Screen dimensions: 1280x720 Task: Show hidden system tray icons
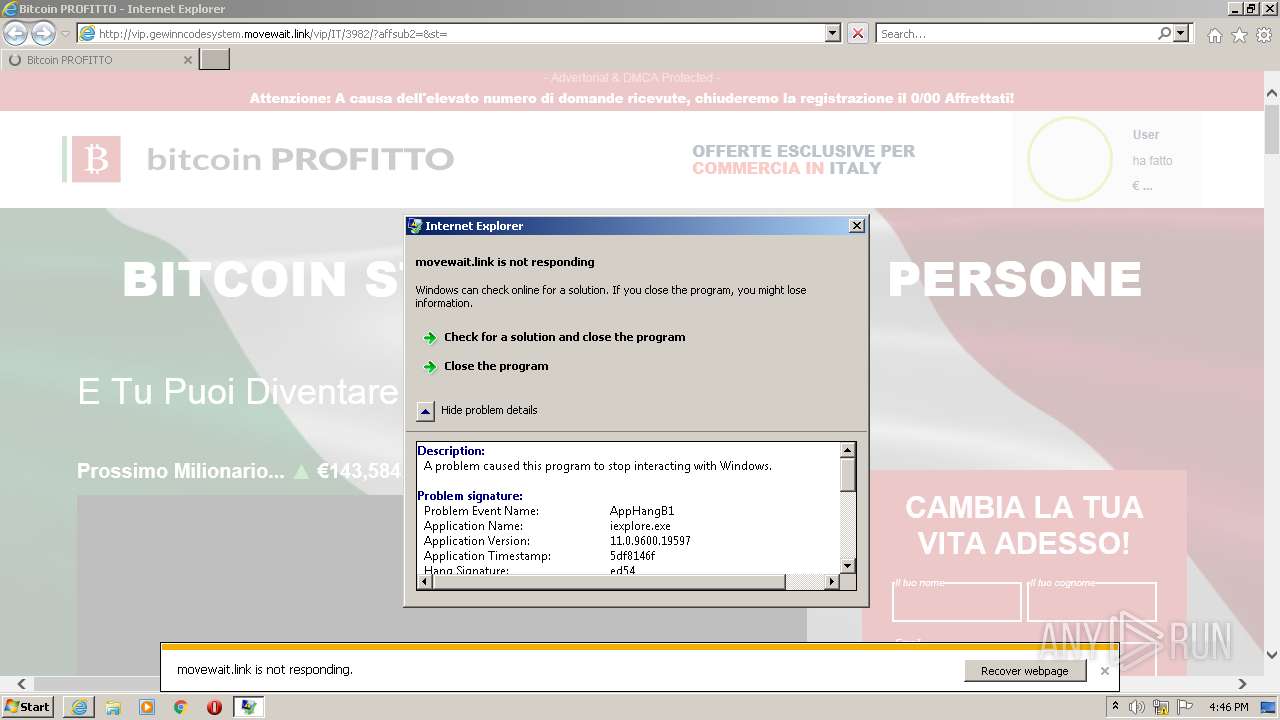coord(1116,707)
